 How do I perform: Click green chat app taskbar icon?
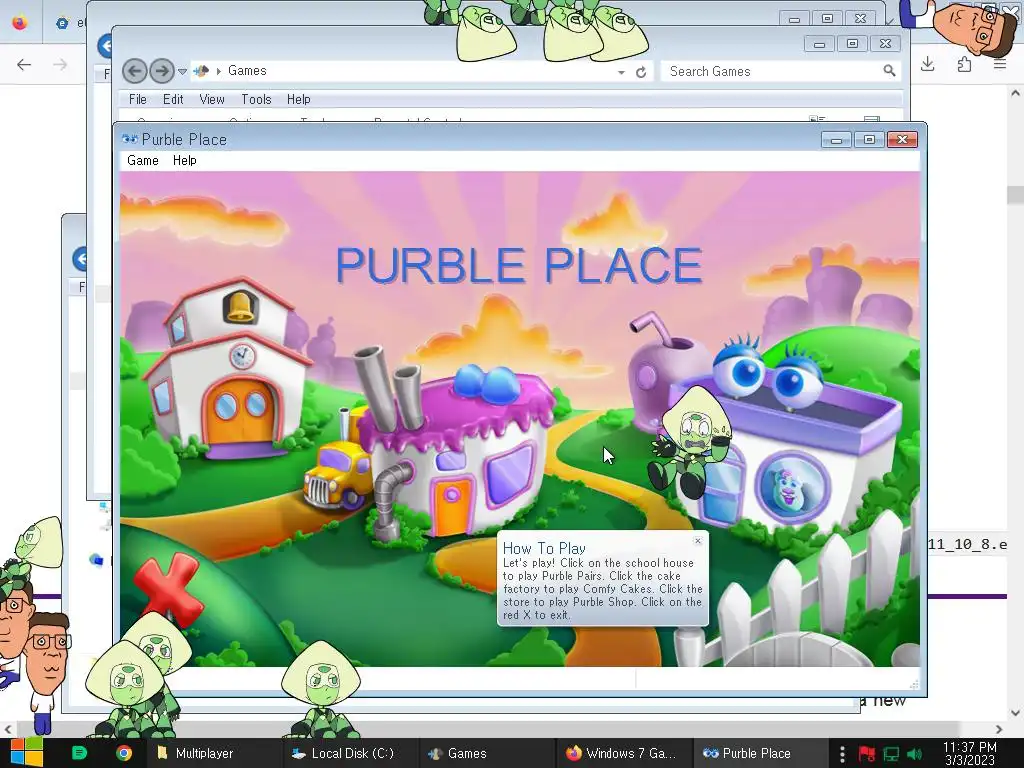[79, 753]
